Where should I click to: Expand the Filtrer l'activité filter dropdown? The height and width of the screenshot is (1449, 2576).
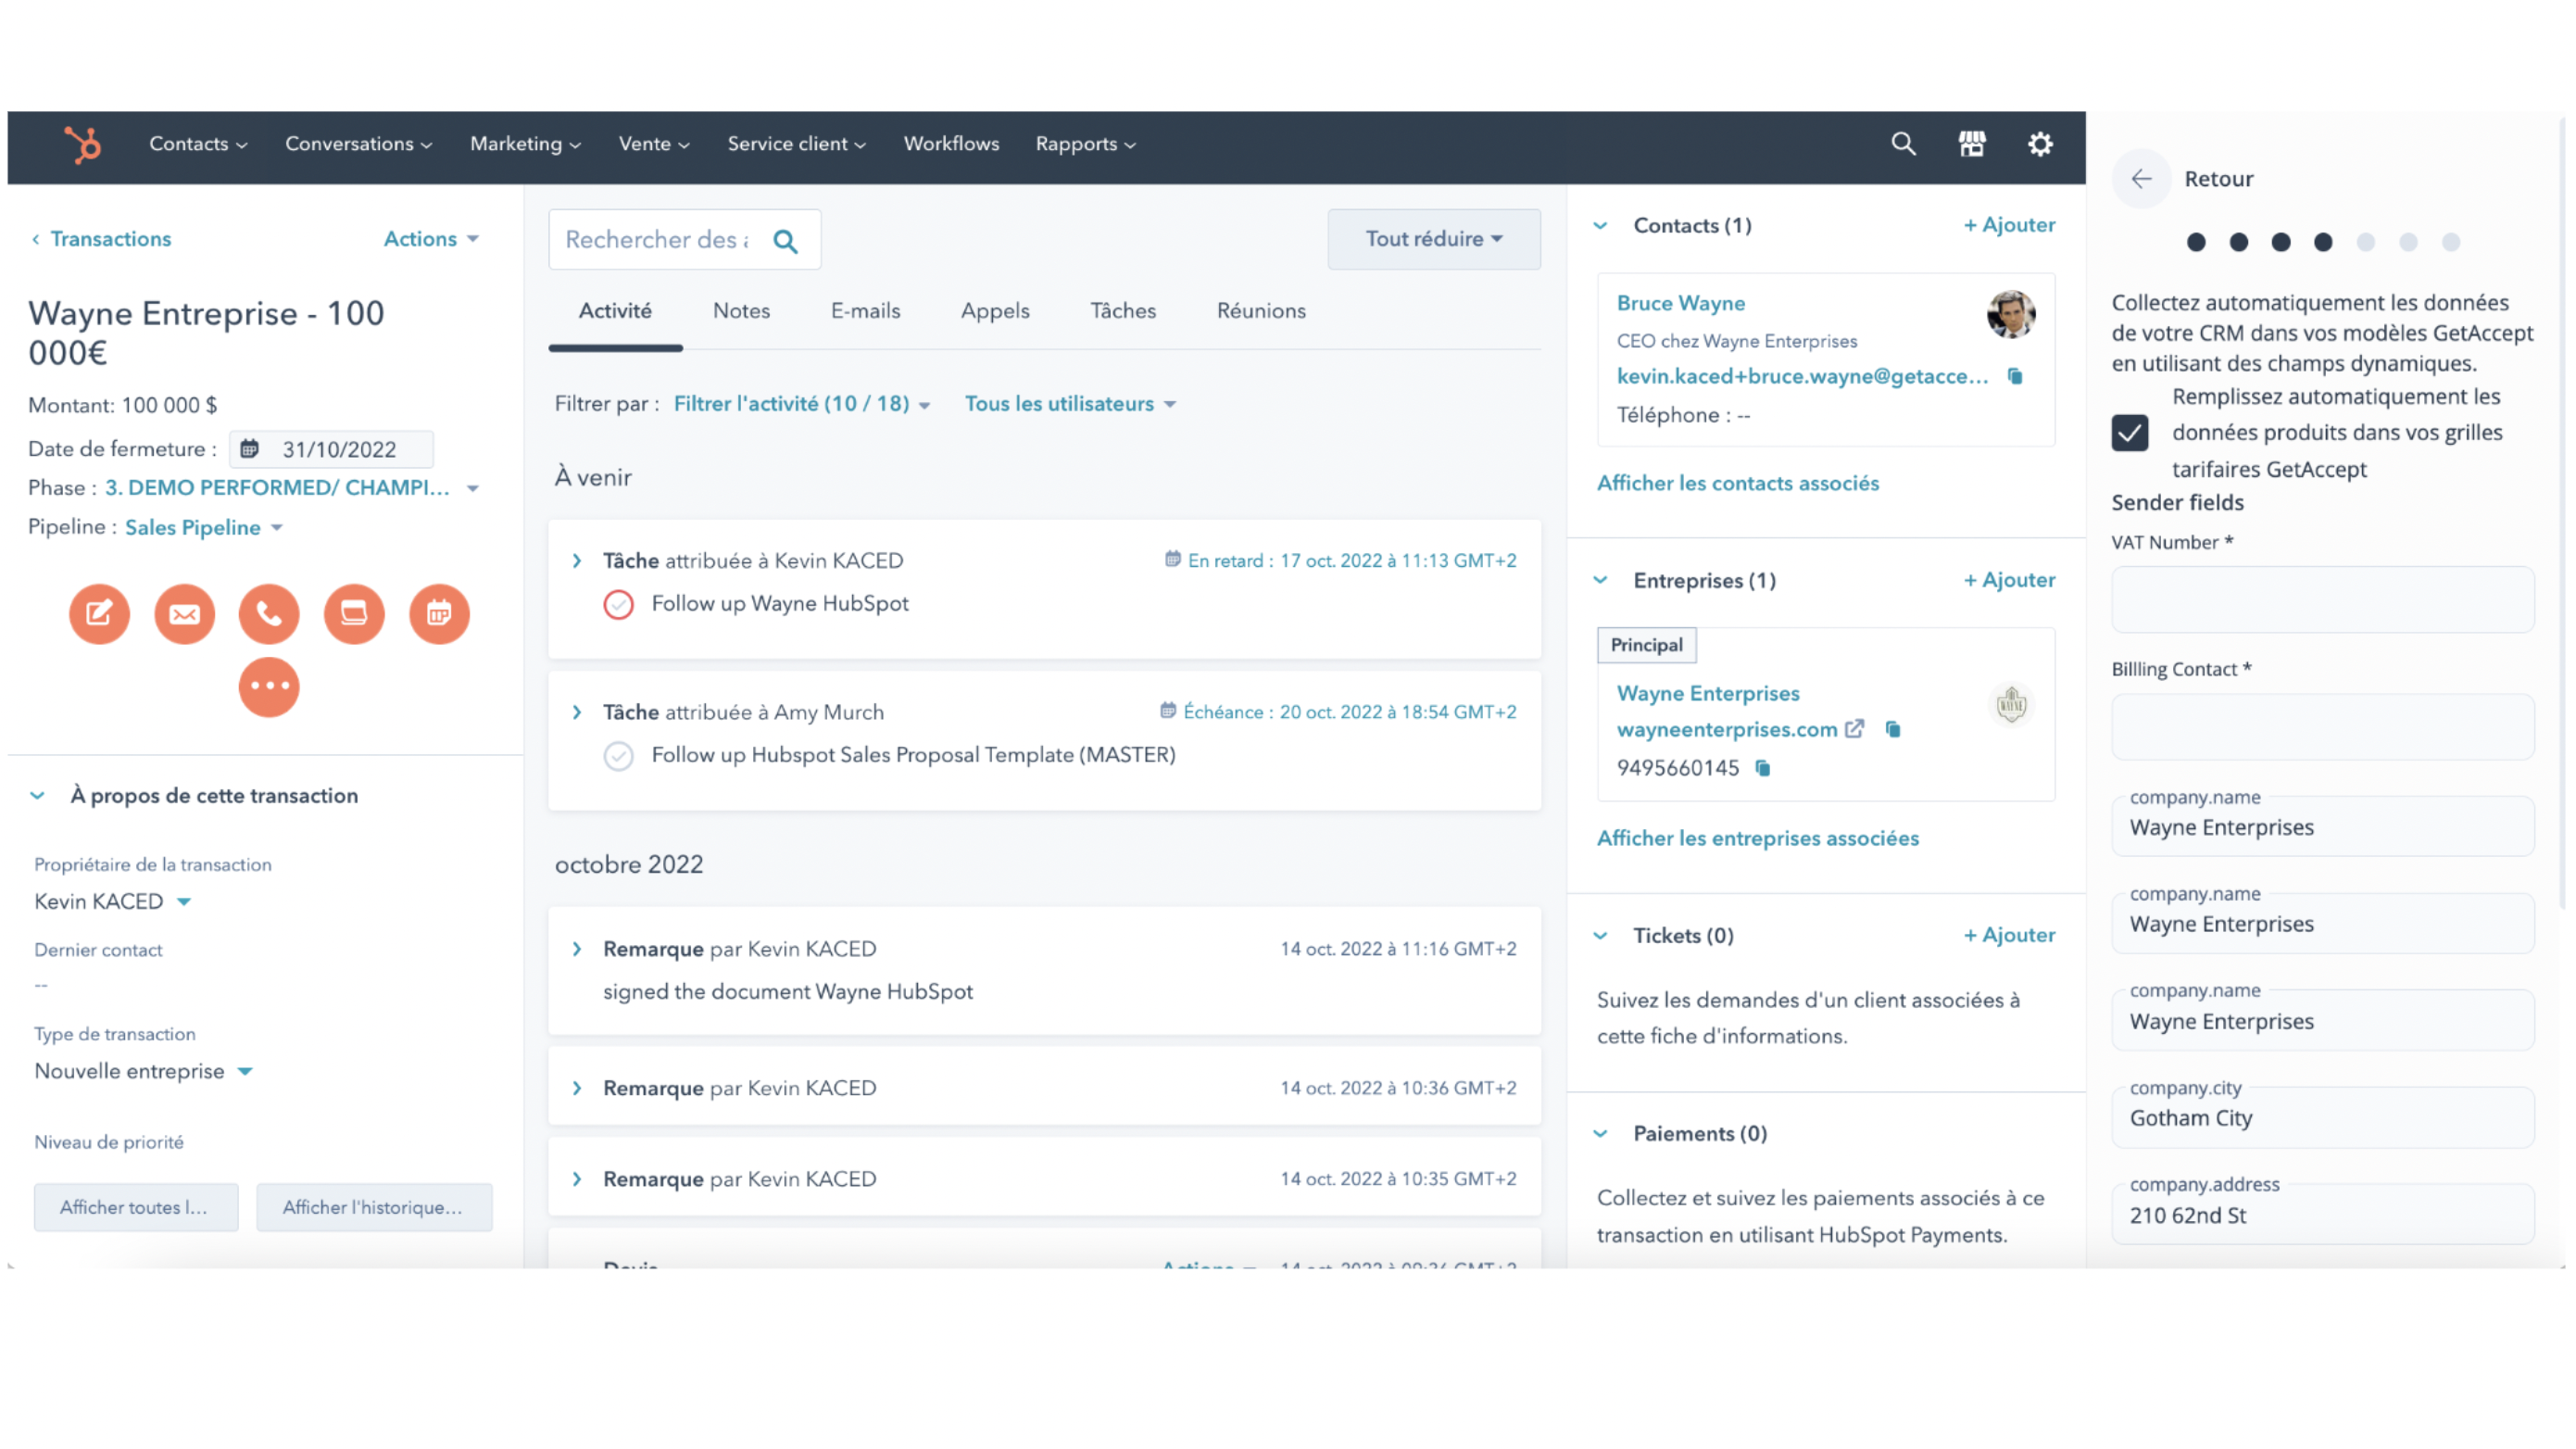[802, 404]
